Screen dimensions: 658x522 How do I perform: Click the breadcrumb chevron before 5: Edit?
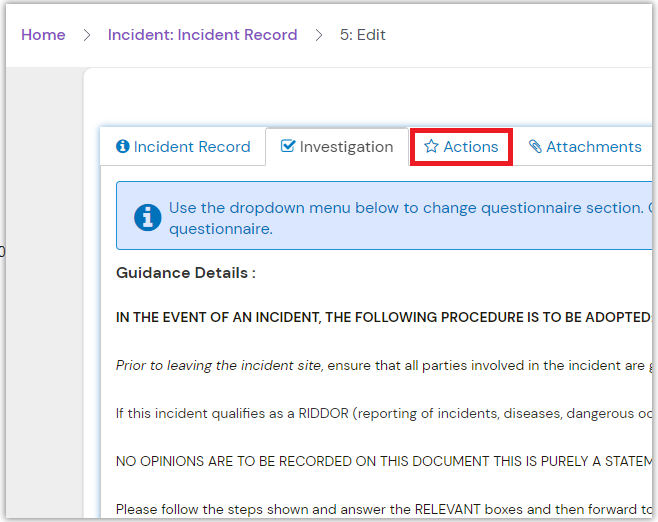[x=319, y=35]
